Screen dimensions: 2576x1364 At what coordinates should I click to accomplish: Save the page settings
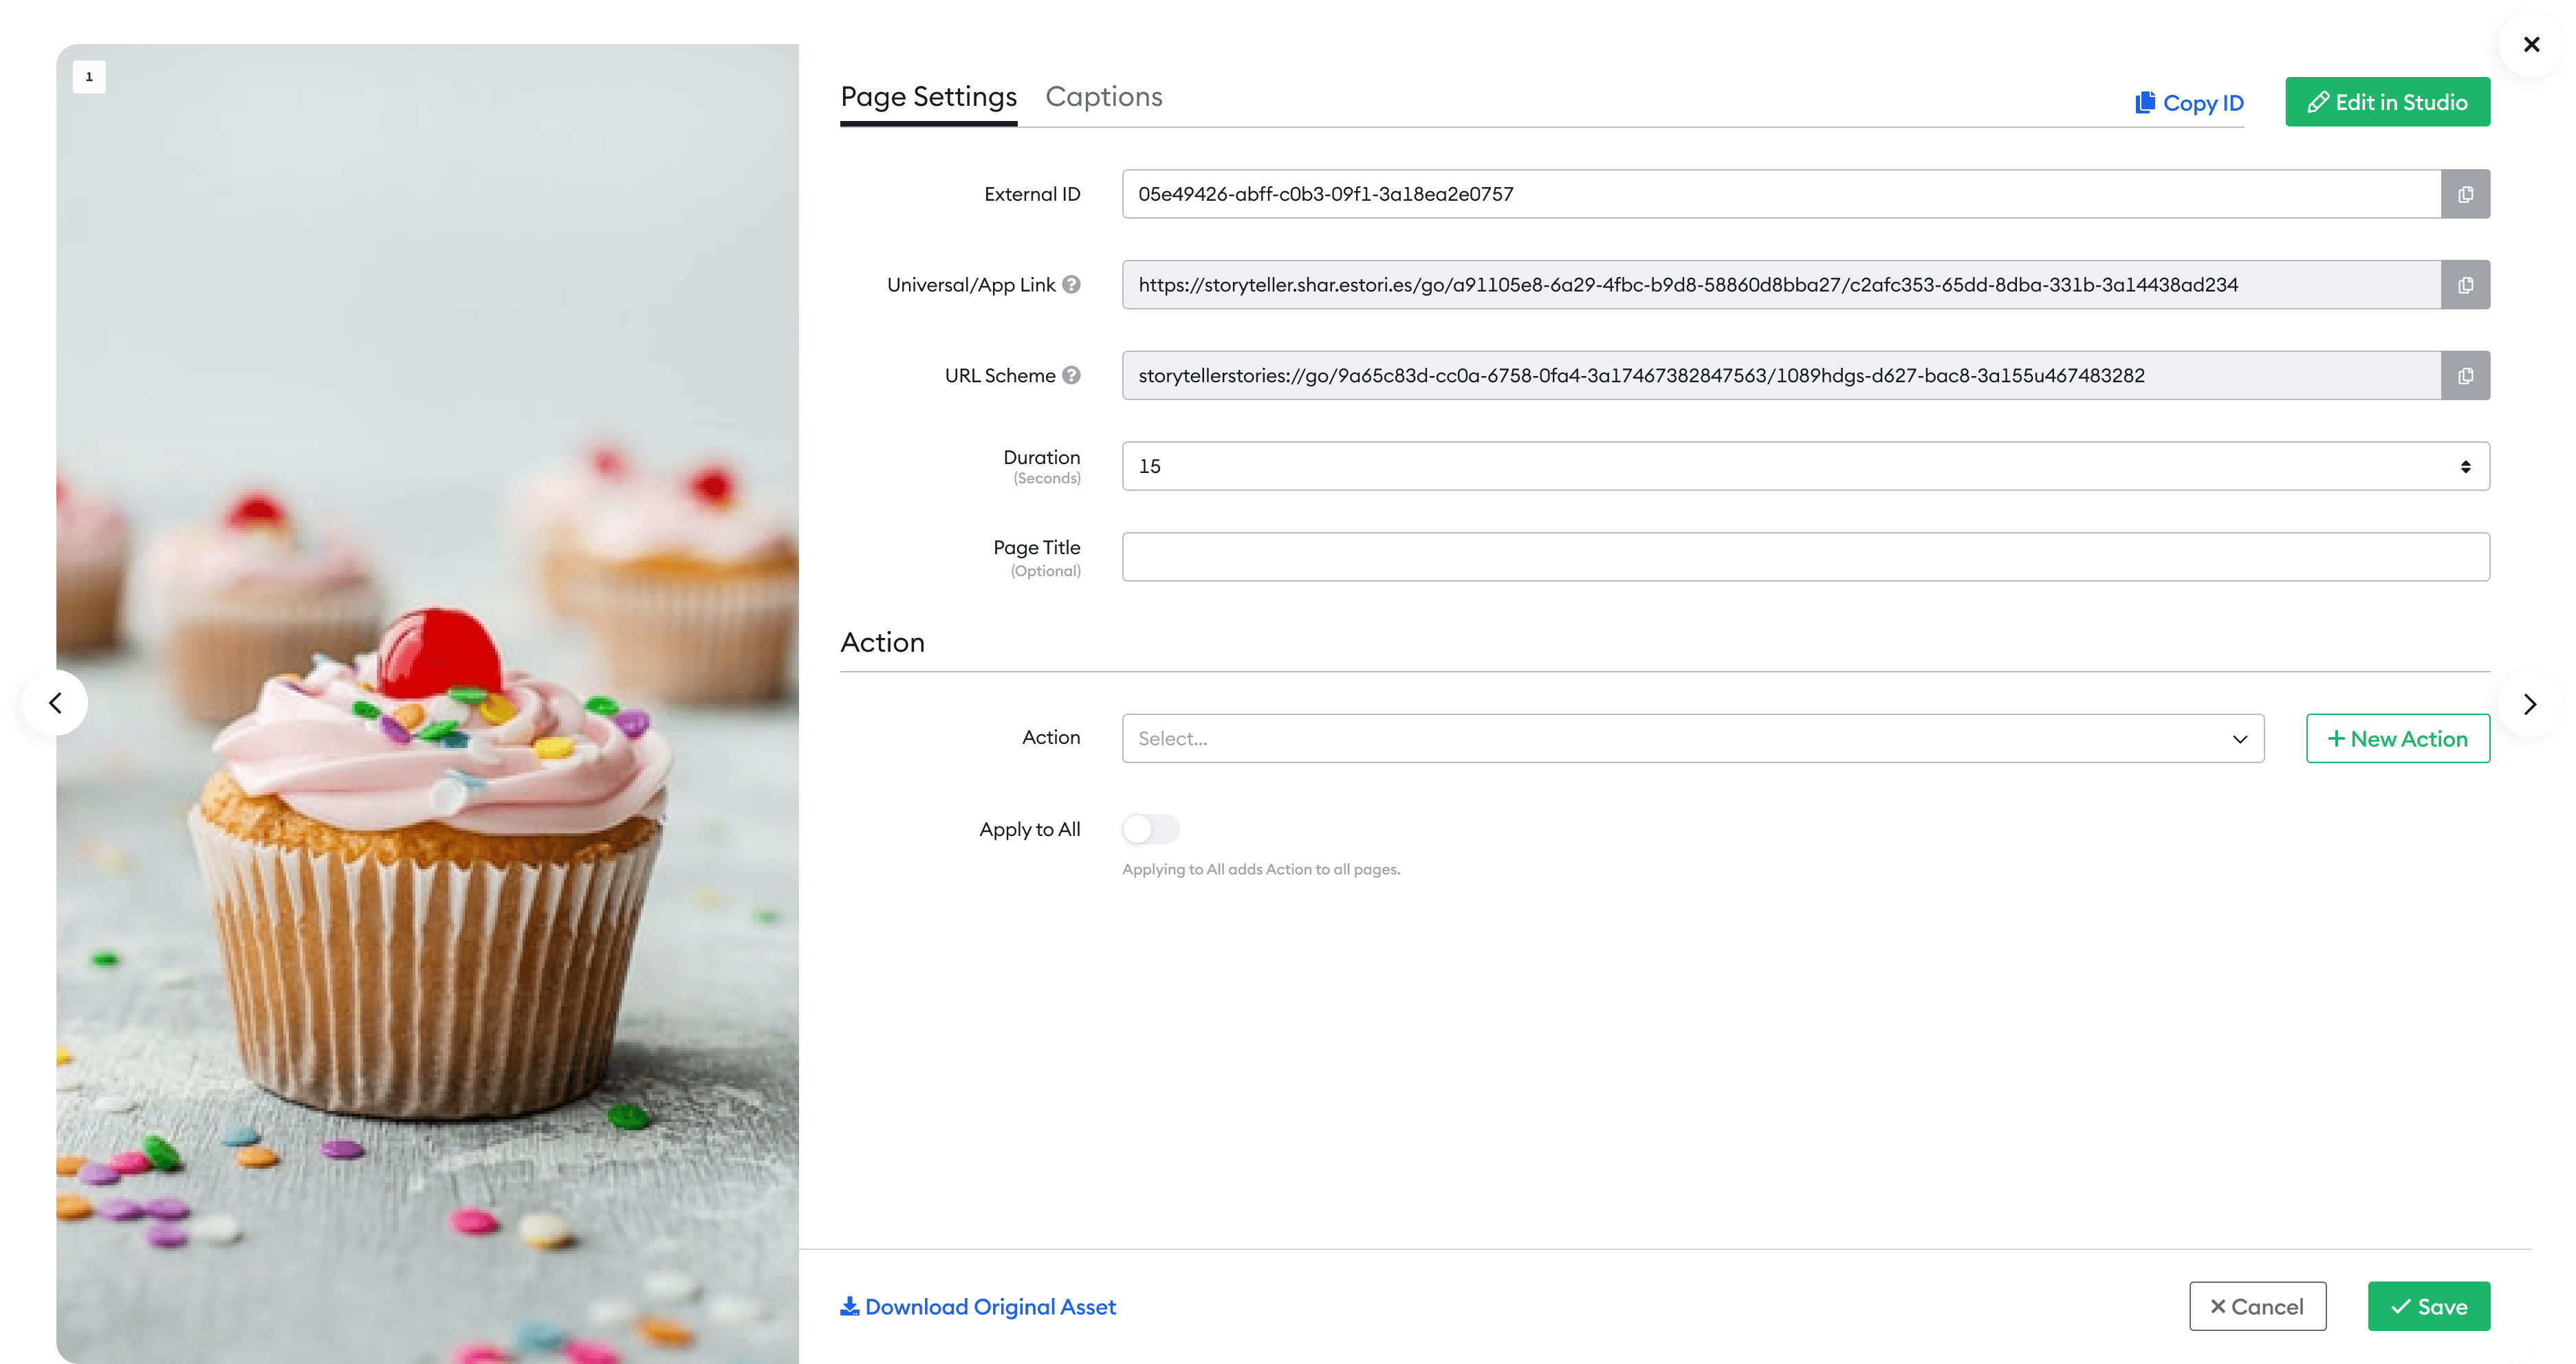tap(2428, 1307)
